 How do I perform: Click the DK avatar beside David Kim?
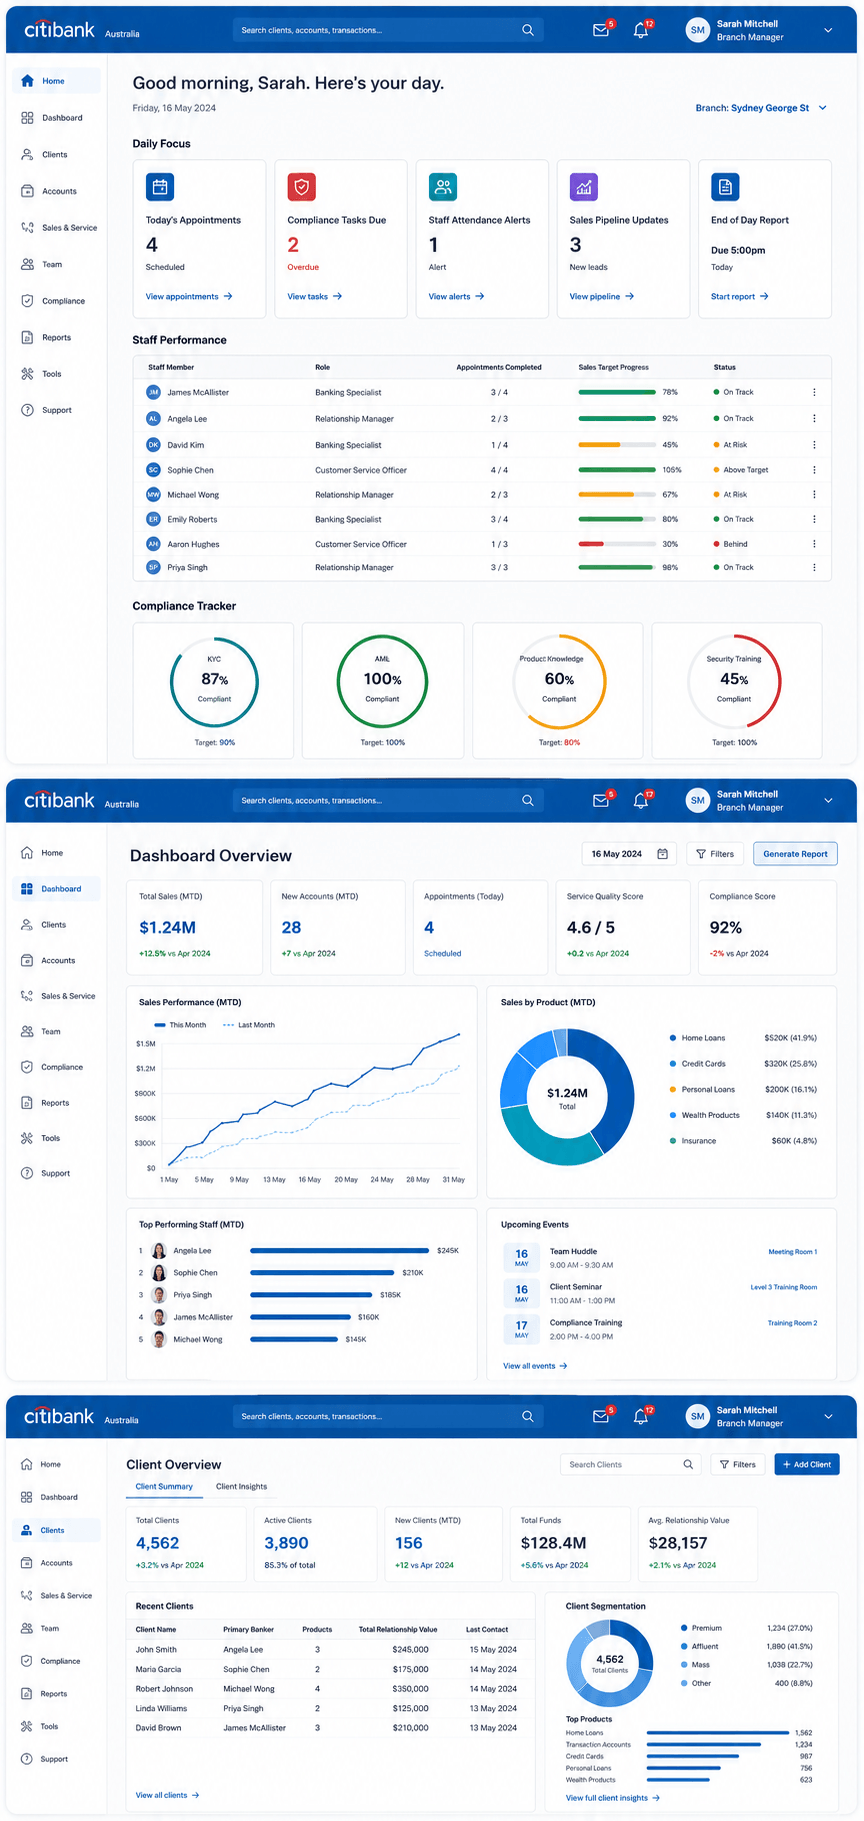pyautogui.click(x=153, y=444)
